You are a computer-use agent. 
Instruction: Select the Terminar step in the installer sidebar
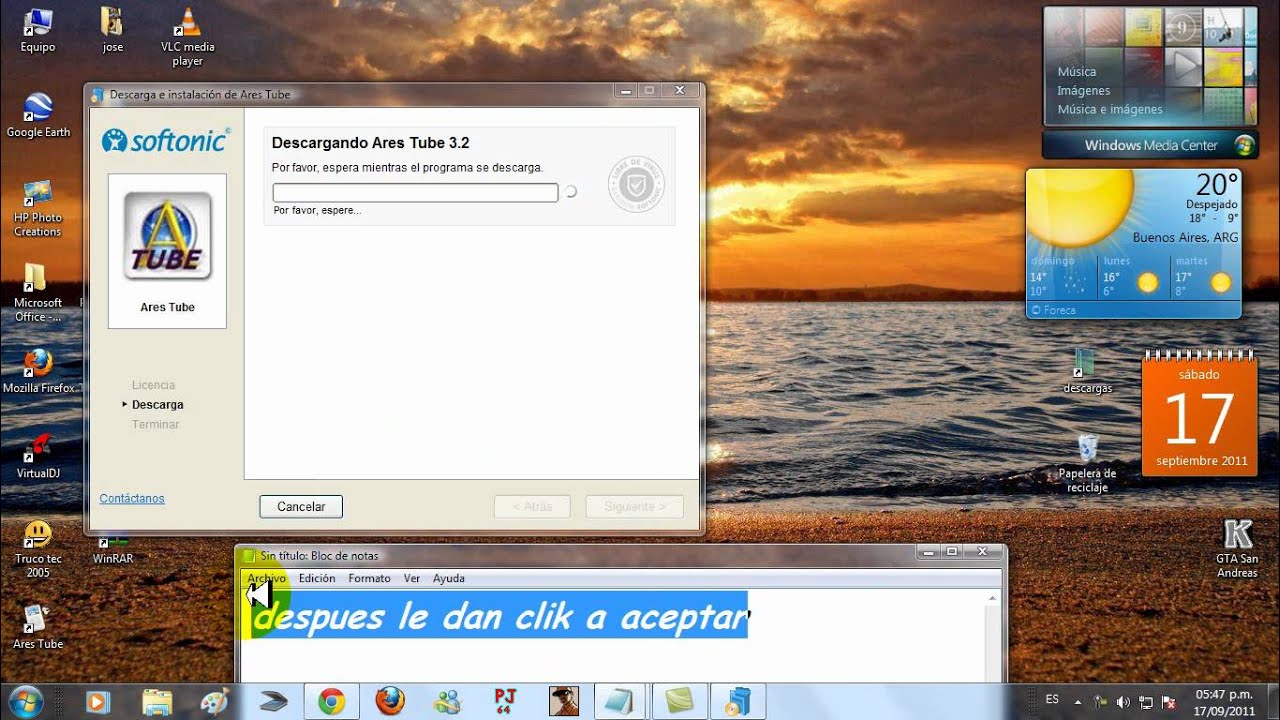pos(156,425)
